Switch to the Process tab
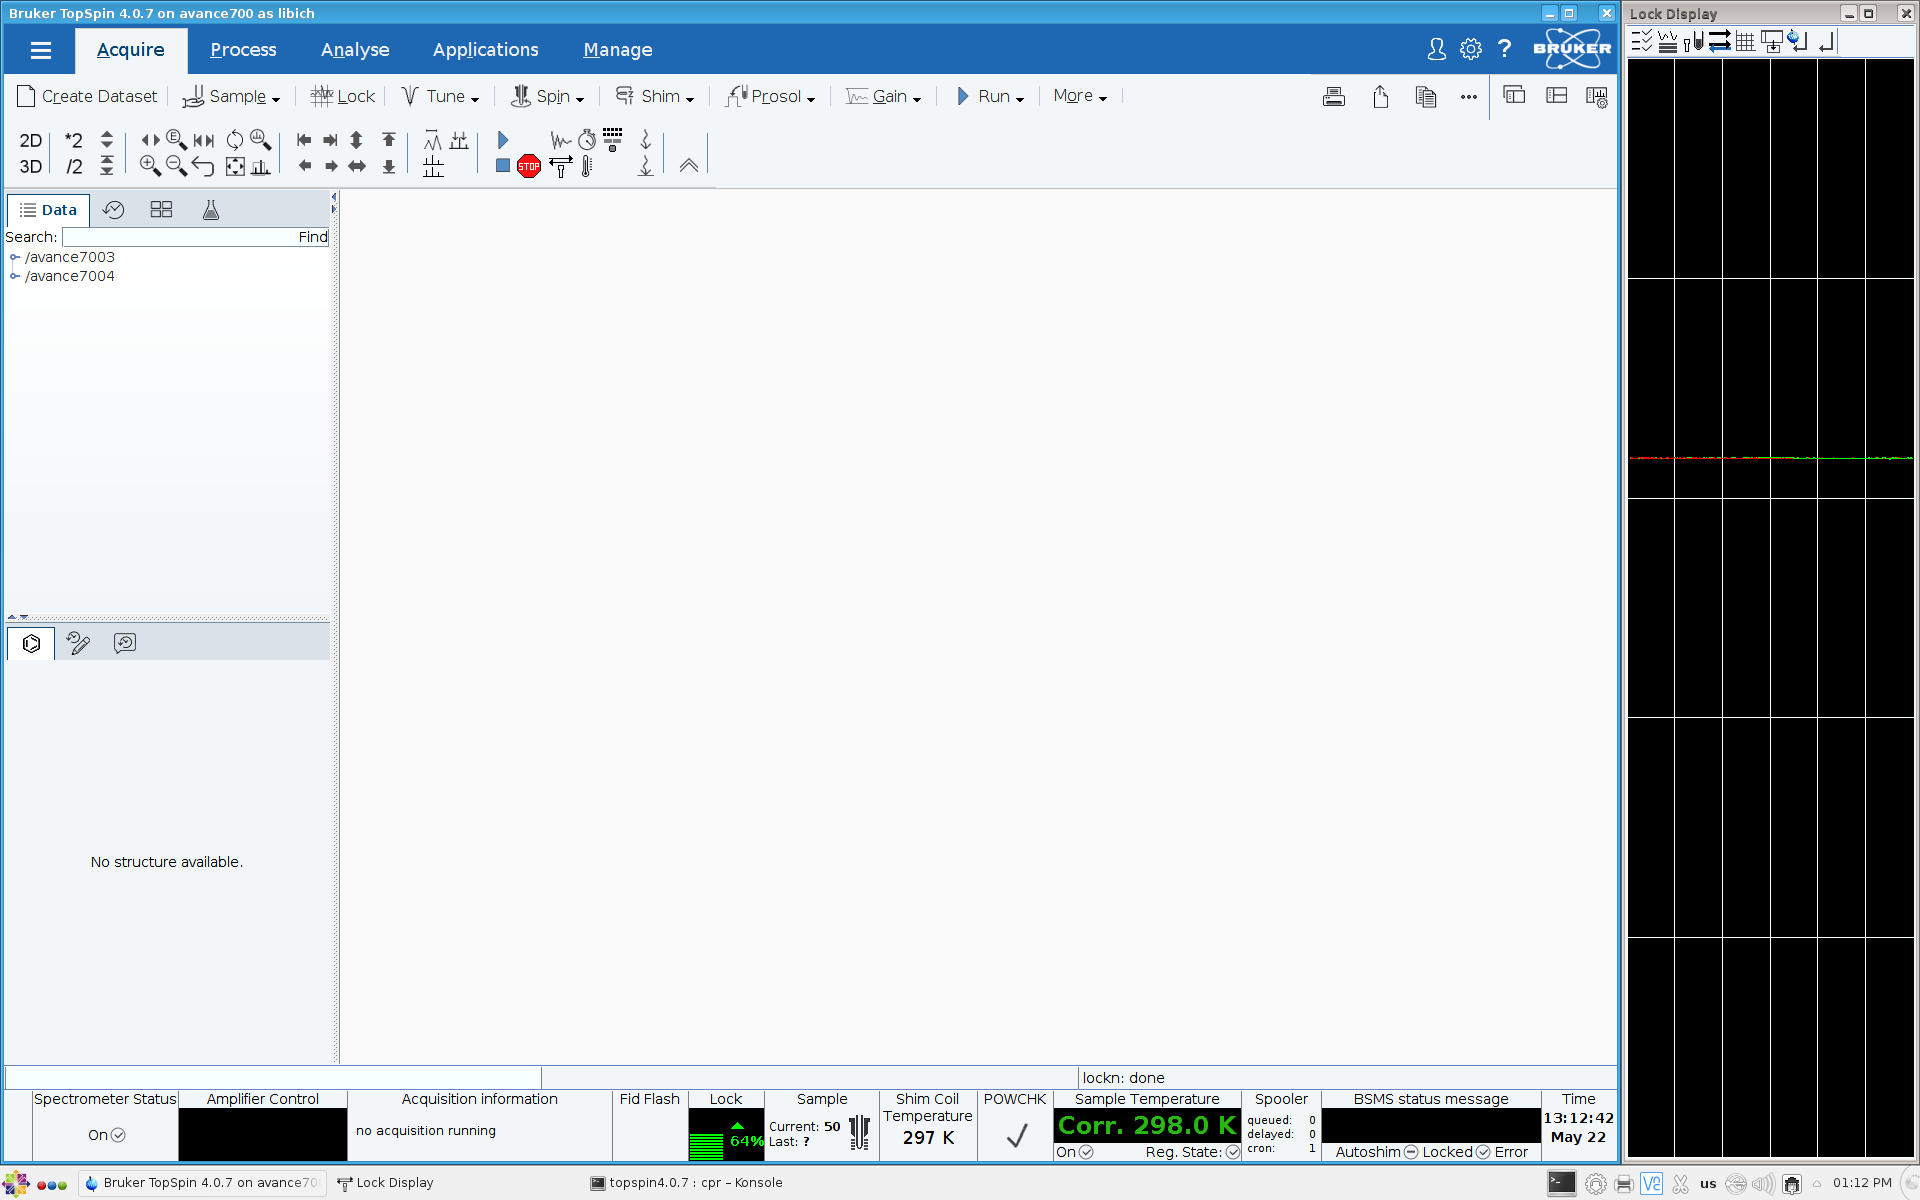1920x1200 pixels. click(x=243, y=50)
